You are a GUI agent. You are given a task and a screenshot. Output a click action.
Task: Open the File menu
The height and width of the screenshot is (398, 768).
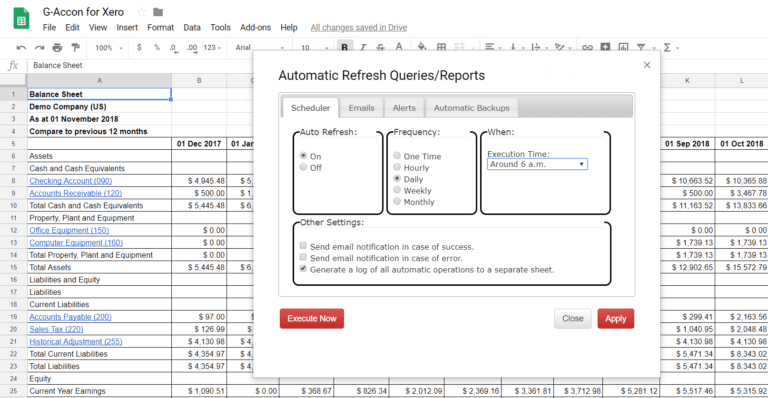pyautogui.click(x=49, y=27)
